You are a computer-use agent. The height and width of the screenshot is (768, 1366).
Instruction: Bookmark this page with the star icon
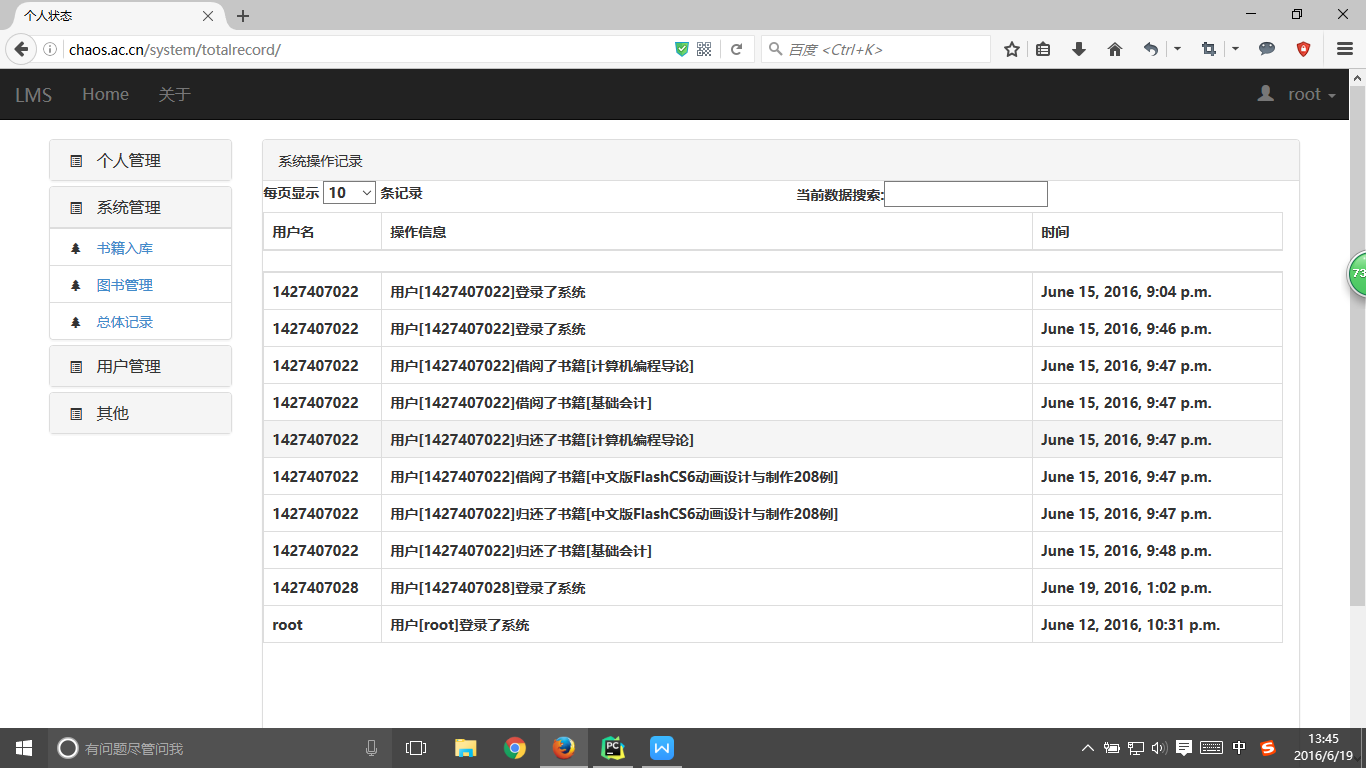[x=1012, y=49]
